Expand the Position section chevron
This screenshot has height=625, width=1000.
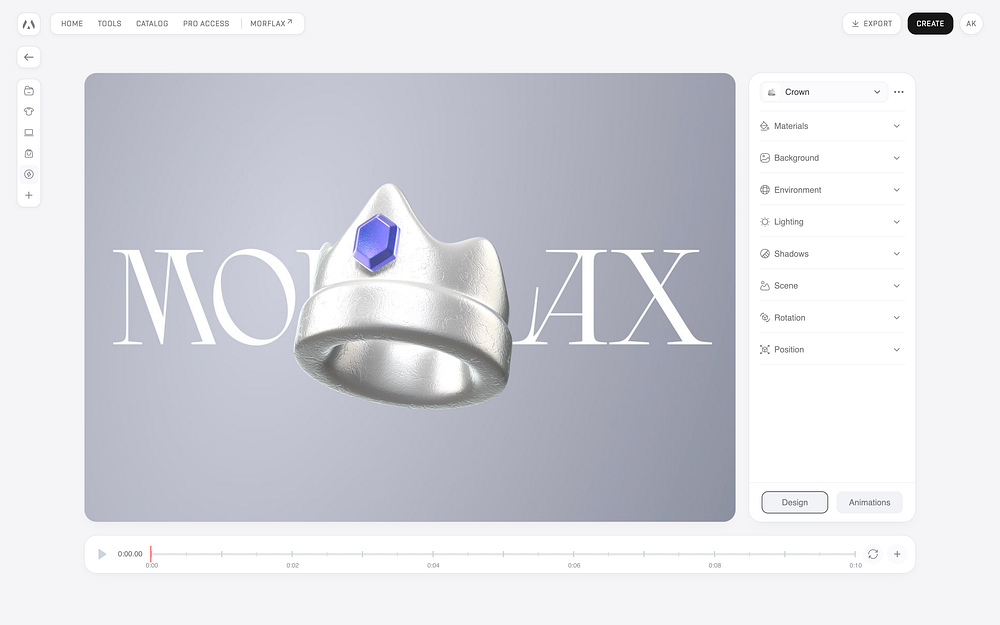tap(897, 349)
